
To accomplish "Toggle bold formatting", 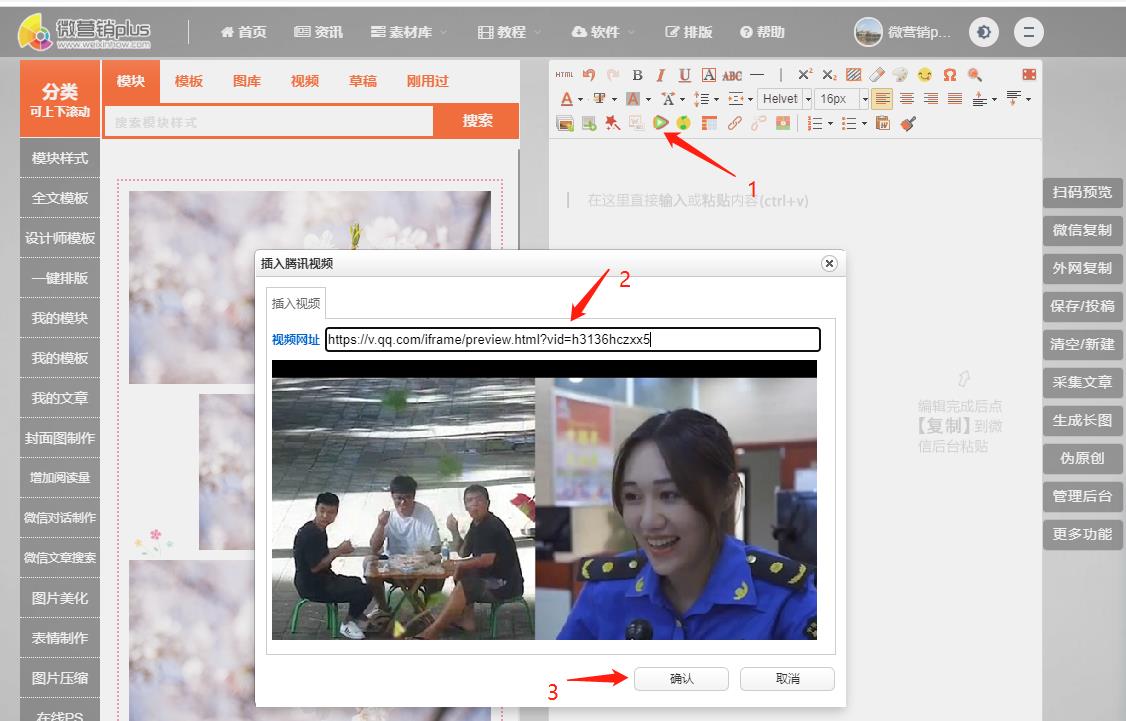I will [x=637, y=75].
